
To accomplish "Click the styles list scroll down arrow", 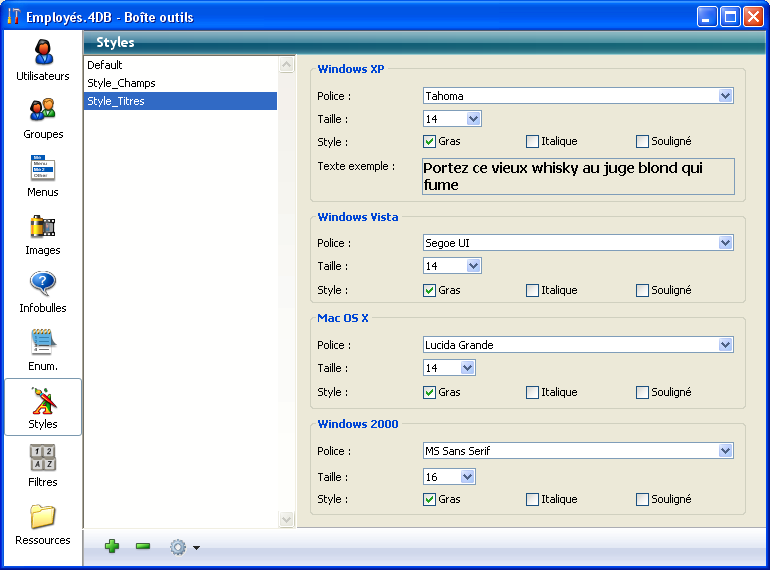I will coord(287,520).
